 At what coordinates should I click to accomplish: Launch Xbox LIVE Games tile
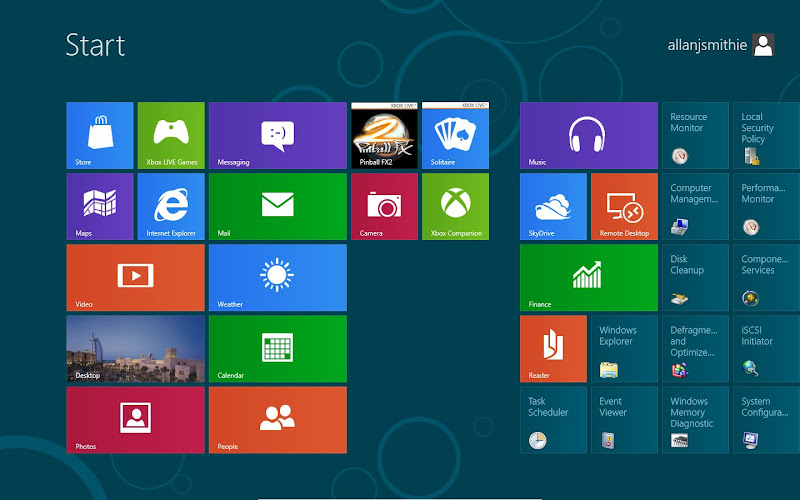tap(171, 135)
